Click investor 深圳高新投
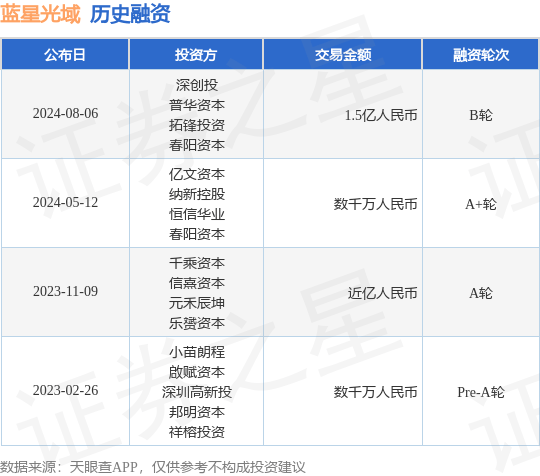The height and width of the screenshot is (476, 540). (197, 392)
